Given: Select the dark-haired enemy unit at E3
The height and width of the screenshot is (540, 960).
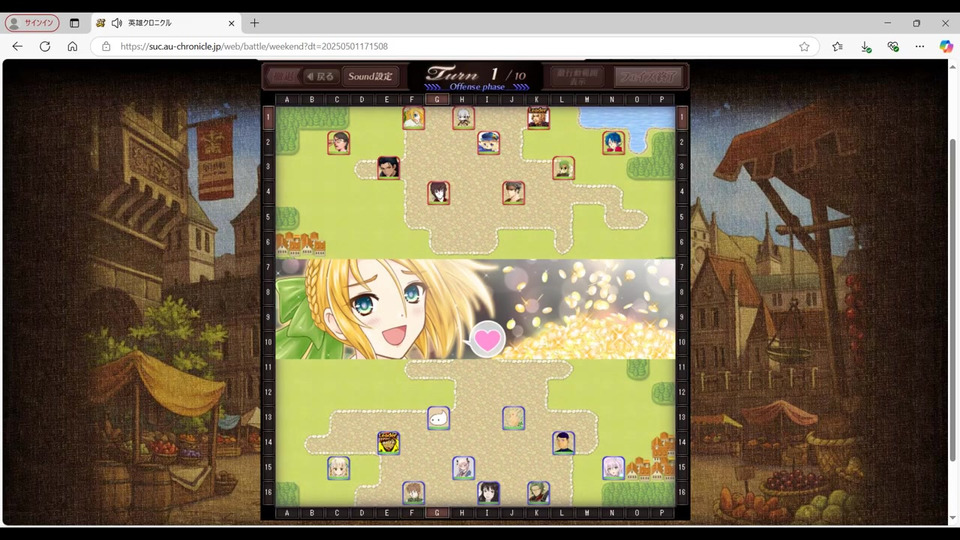Looking at the screenshot, I should click(x=389, y=168).
